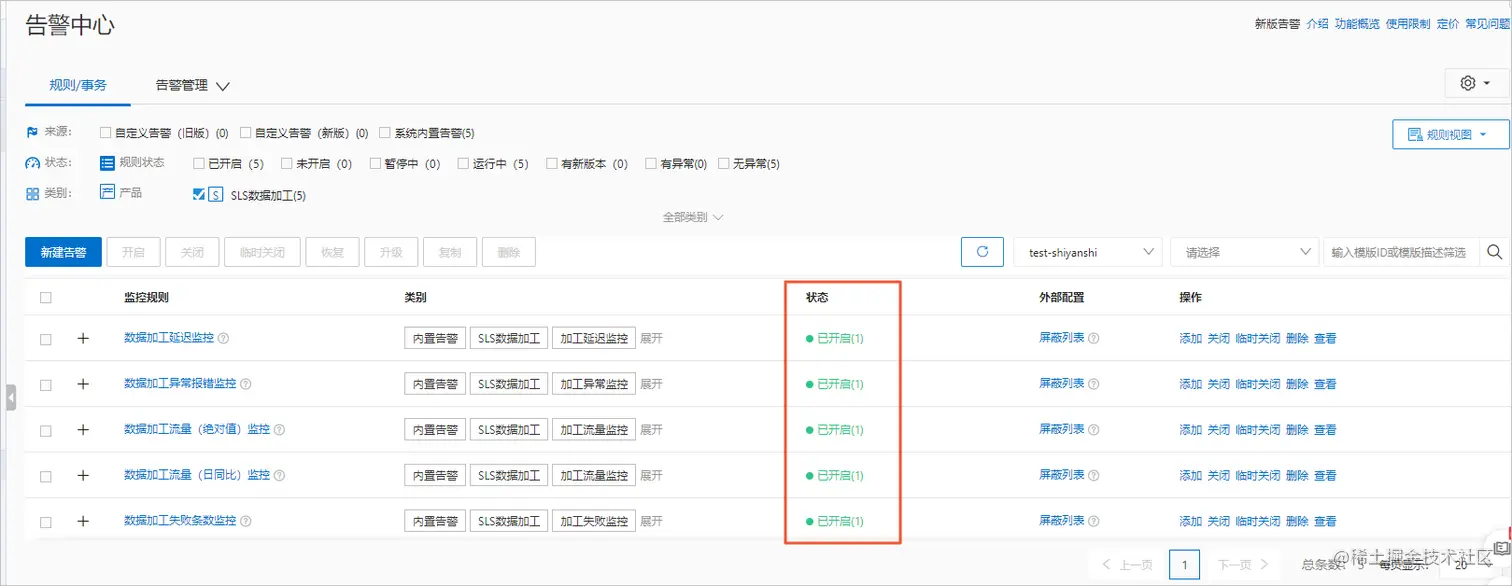Screen dimensions: 1512x586
Task: Open the 规则视图 dropdown
Action: [1451, 134]
